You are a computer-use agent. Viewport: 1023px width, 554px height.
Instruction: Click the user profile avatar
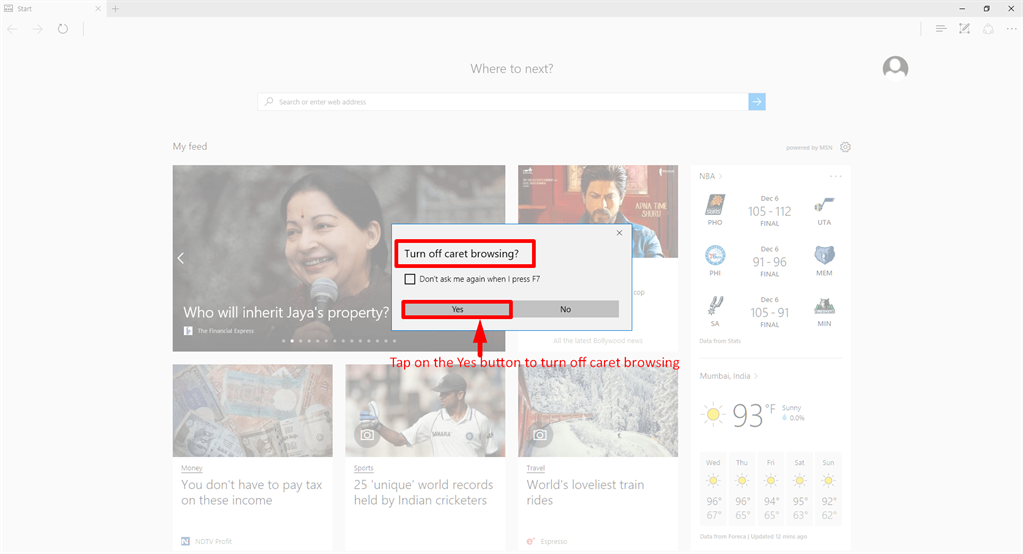coord(895,68)
